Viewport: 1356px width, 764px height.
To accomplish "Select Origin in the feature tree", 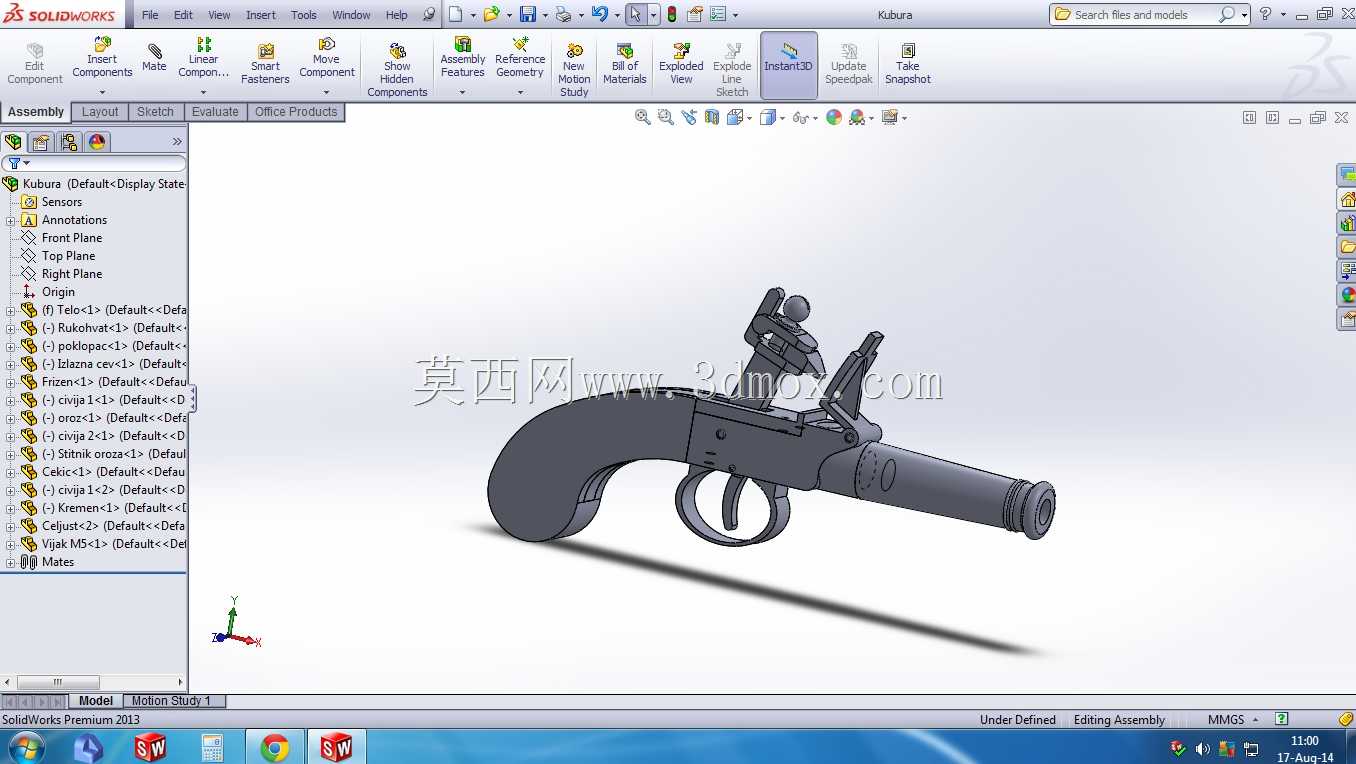I will coord(58,292).
